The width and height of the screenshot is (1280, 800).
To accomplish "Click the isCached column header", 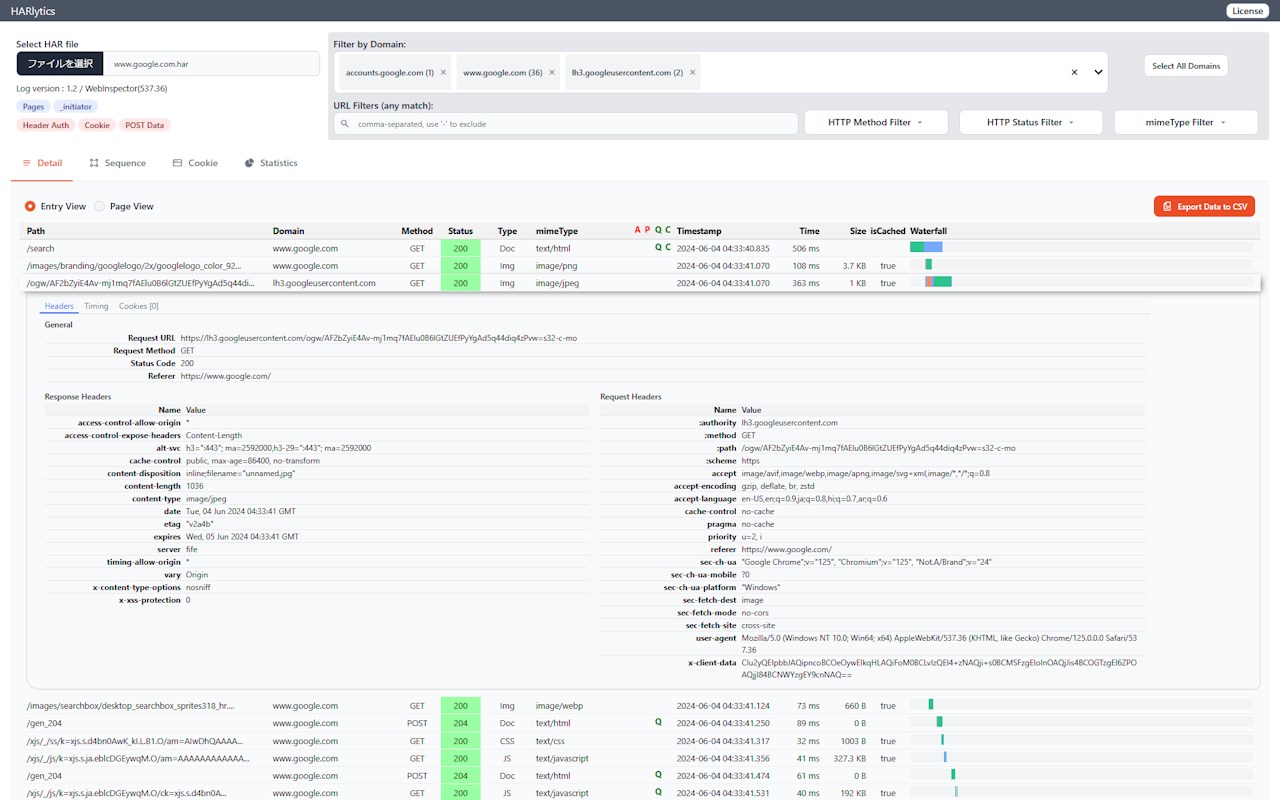I will click(x=887, y=231).
